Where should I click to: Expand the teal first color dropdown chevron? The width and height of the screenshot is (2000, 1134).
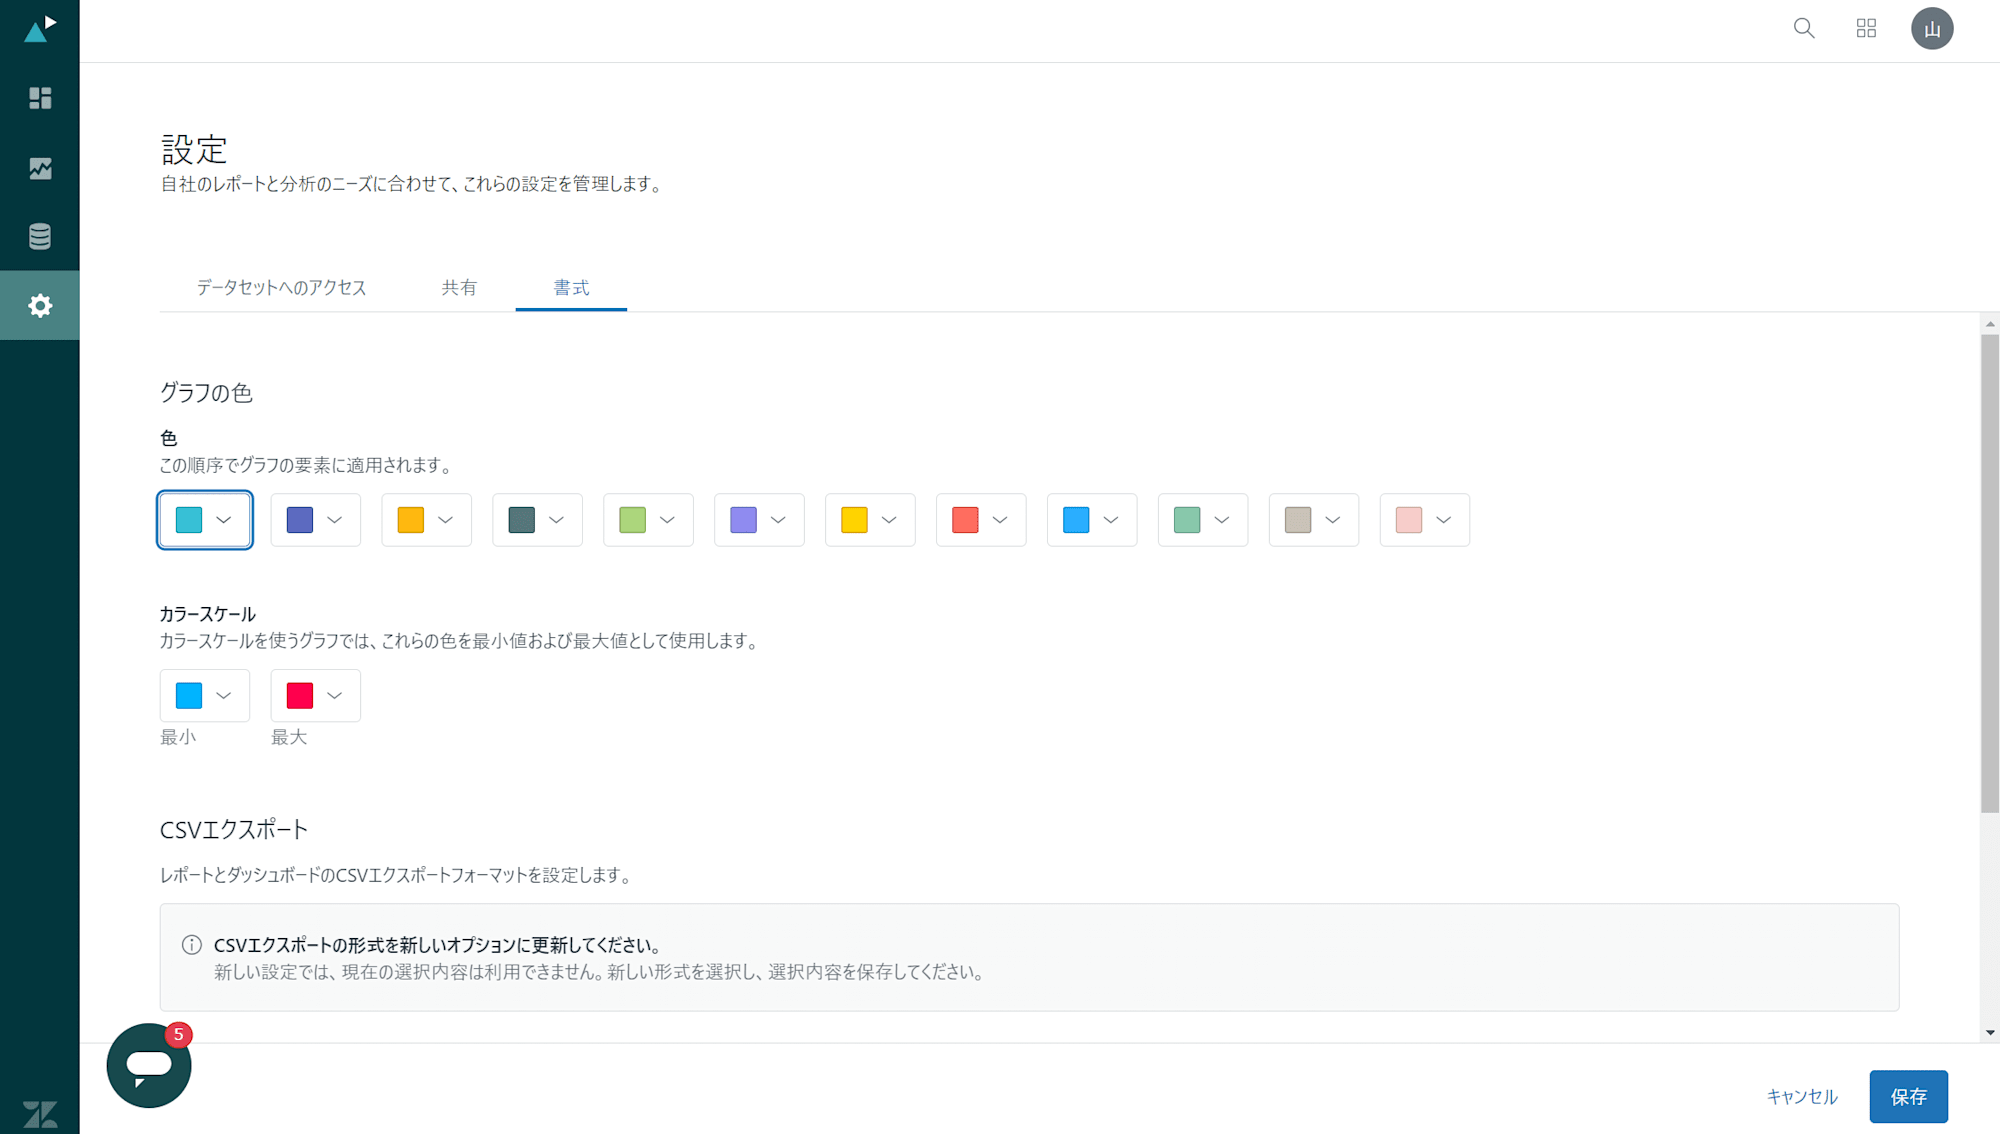pyautogui.click(x=224, y=520)
